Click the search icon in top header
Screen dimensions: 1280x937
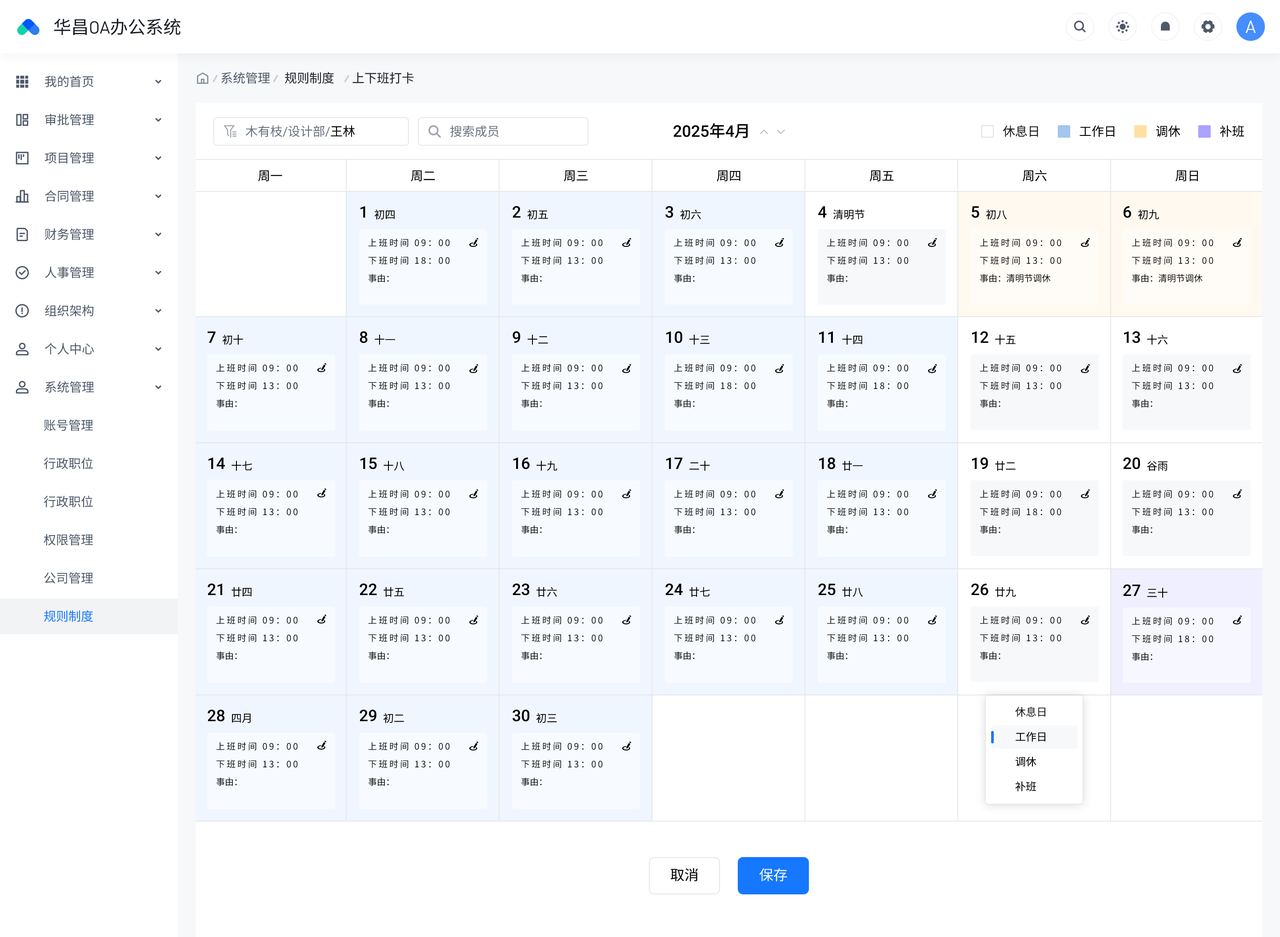[x=1079, y=27]
